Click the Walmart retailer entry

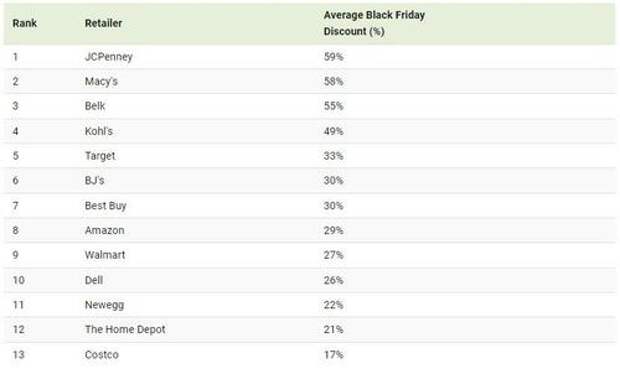(x=105, y=255)
